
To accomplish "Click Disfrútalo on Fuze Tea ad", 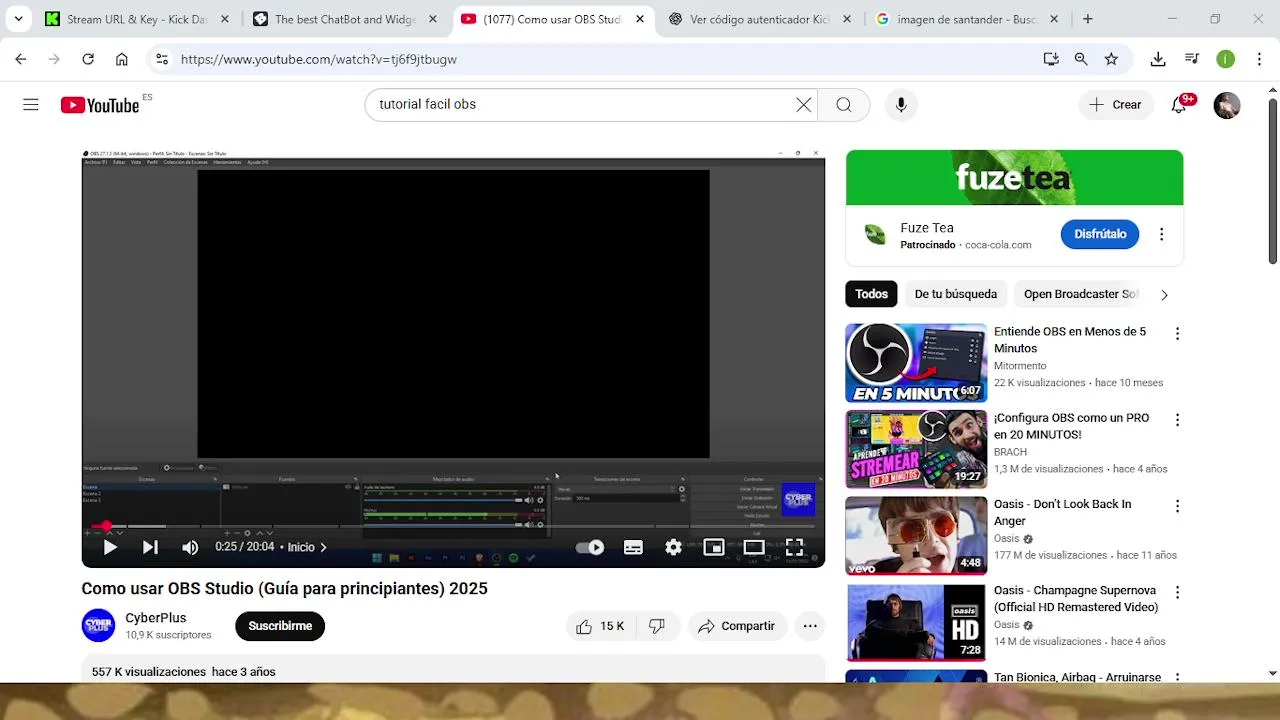I will coord(1100,234).
